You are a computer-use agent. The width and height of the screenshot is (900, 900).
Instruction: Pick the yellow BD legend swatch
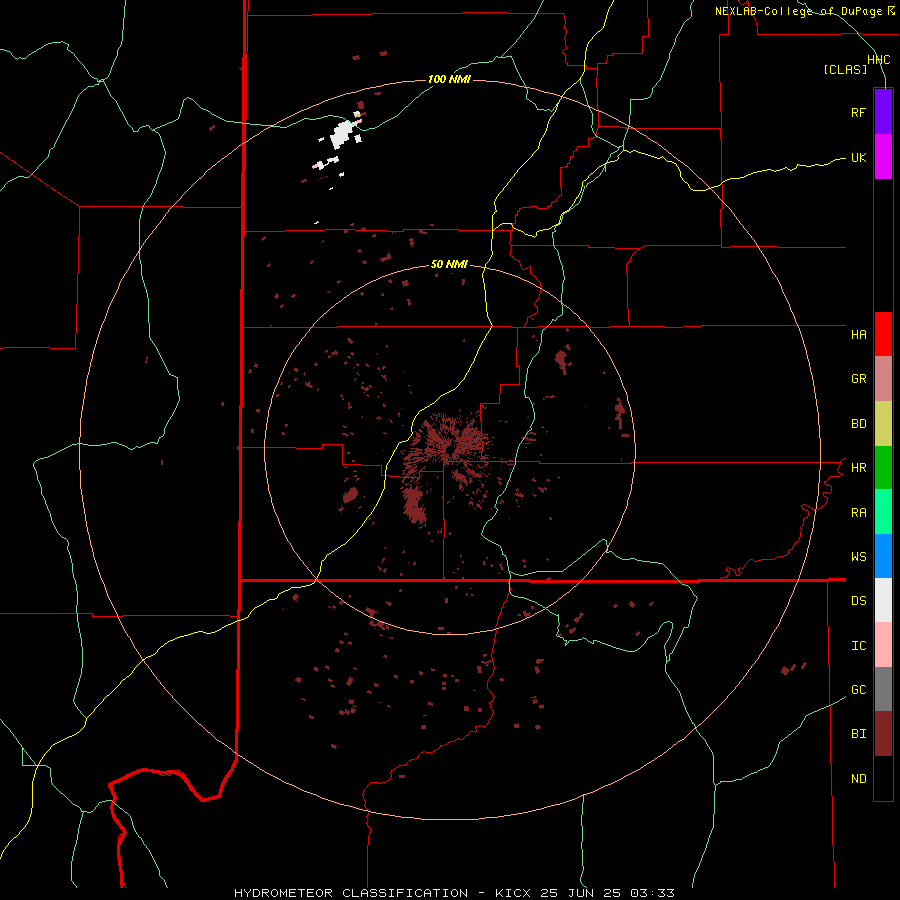tap(883, 424)
